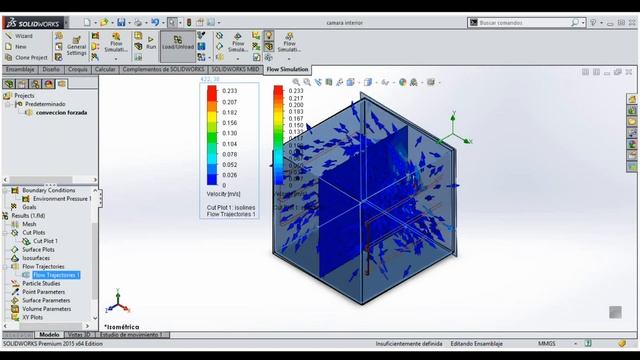
Task: Select Particle Studies item
Action: tap(41, 284)
